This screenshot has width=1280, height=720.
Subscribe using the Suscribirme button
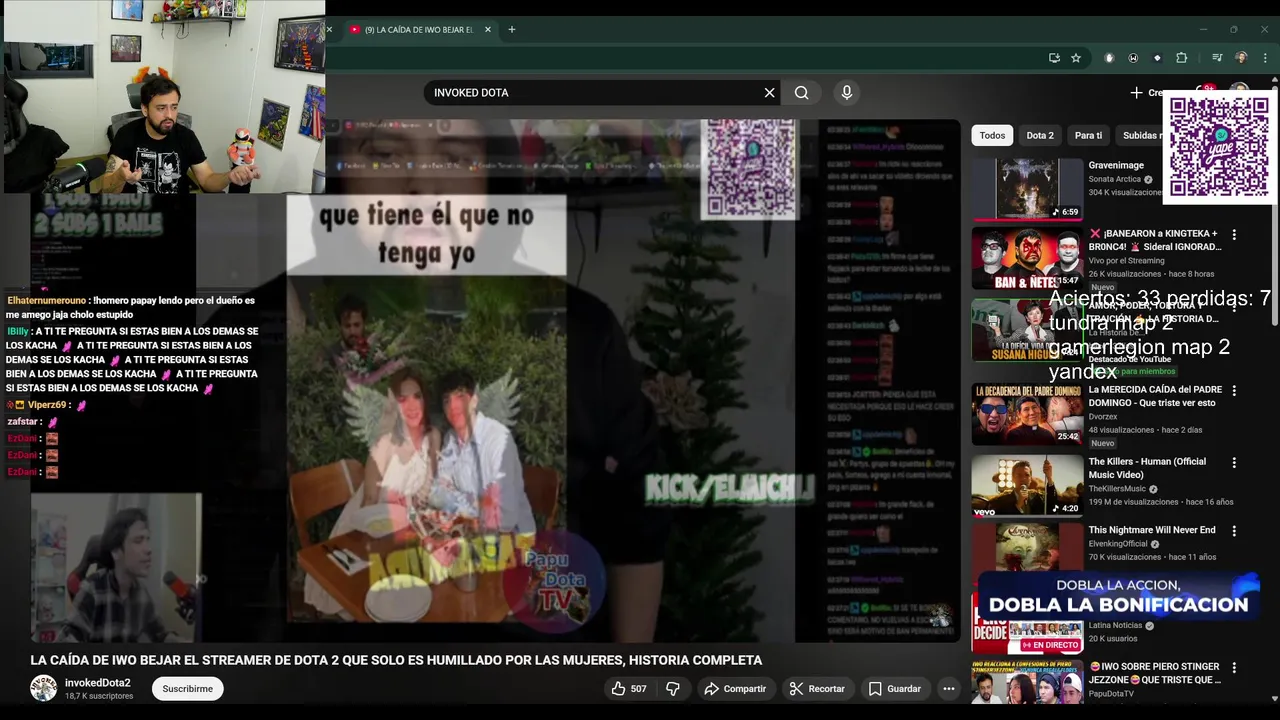coord(187,688)
